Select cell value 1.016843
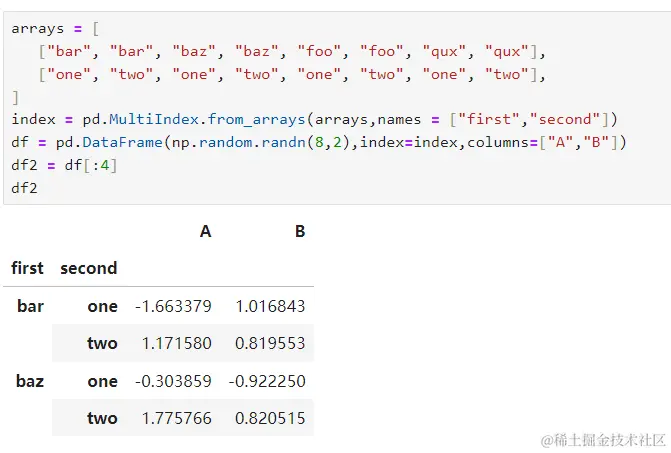671x453 pixels. [x=270, y=306]
